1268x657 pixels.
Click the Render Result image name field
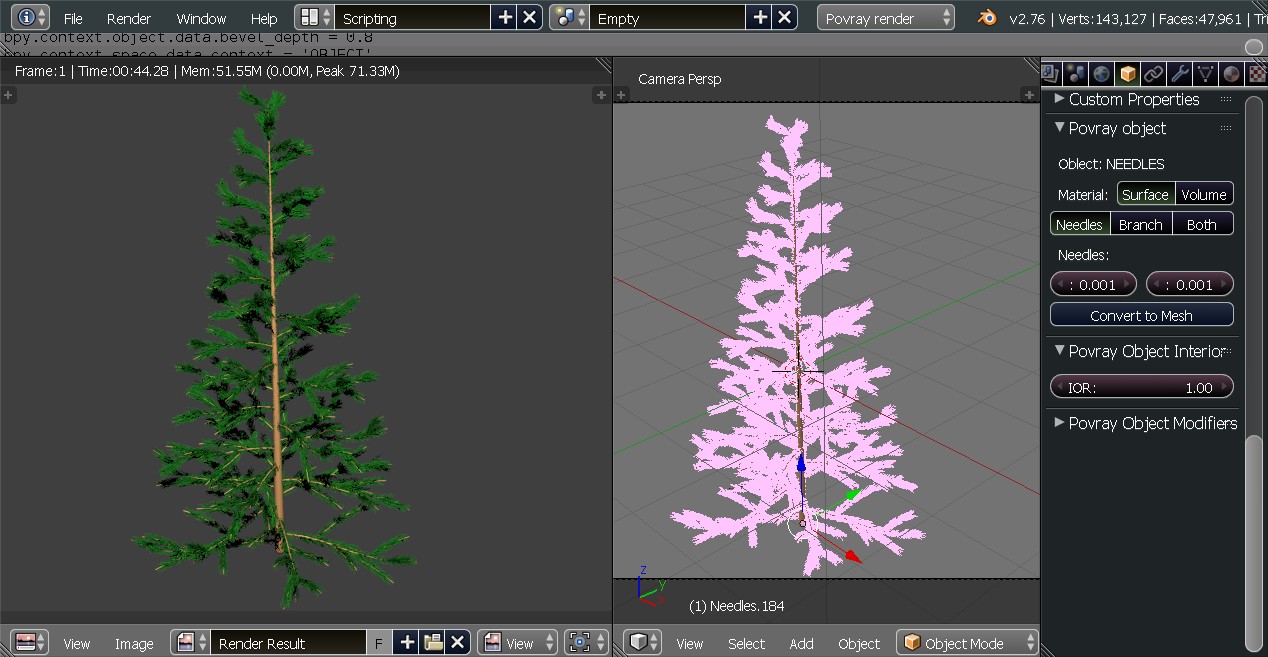[288, 643]
